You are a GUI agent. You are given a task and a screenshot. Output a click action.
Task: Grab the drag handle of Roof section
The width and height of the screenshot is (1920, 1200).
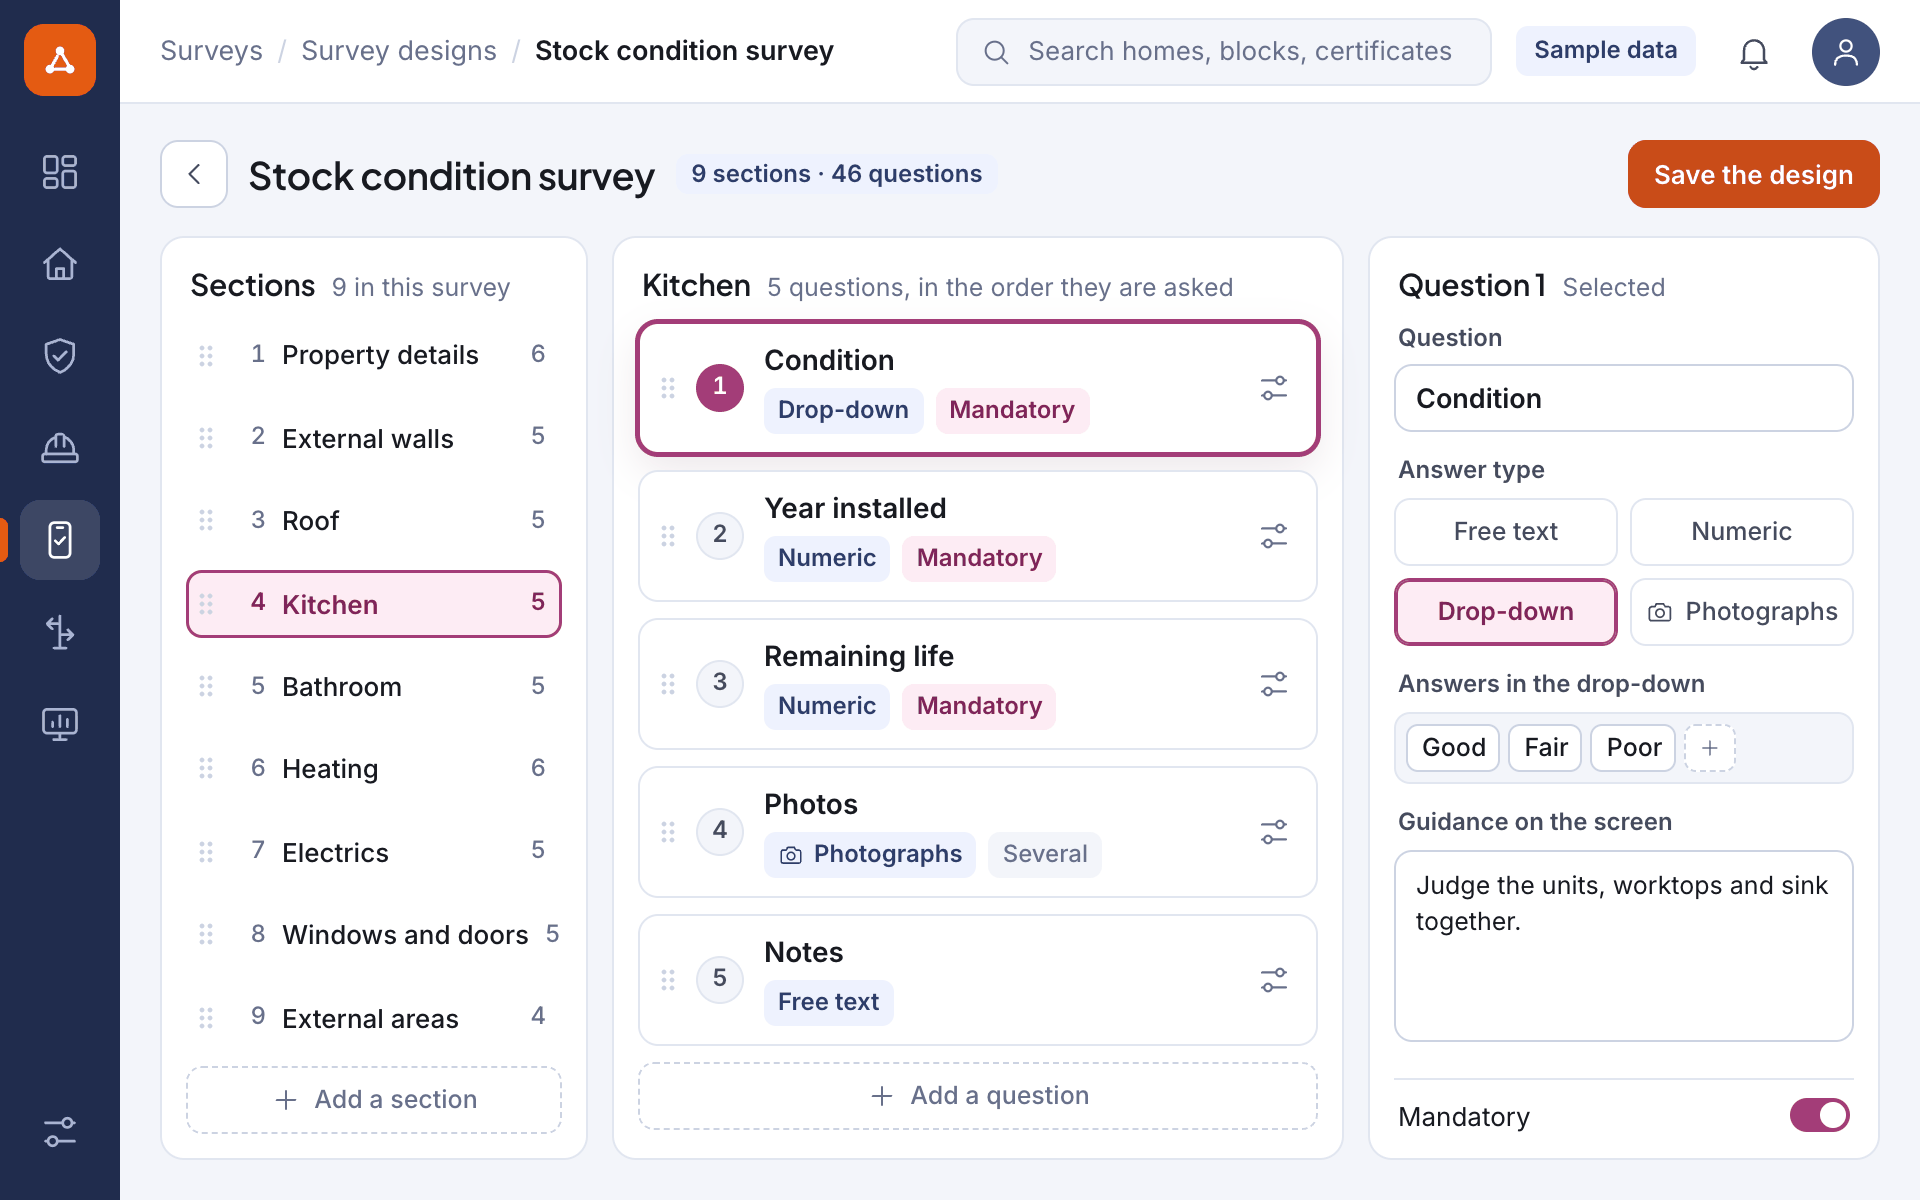coord(206,520)
